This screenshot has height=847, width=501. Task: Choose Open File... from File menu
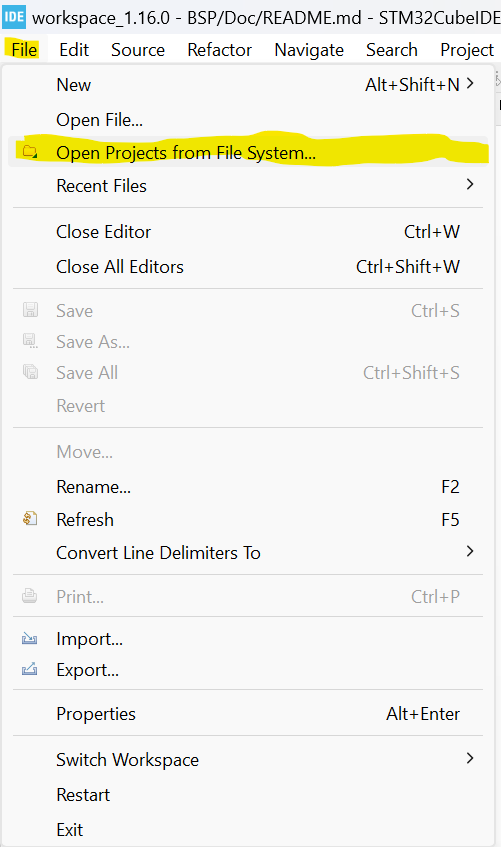(248, 119)
